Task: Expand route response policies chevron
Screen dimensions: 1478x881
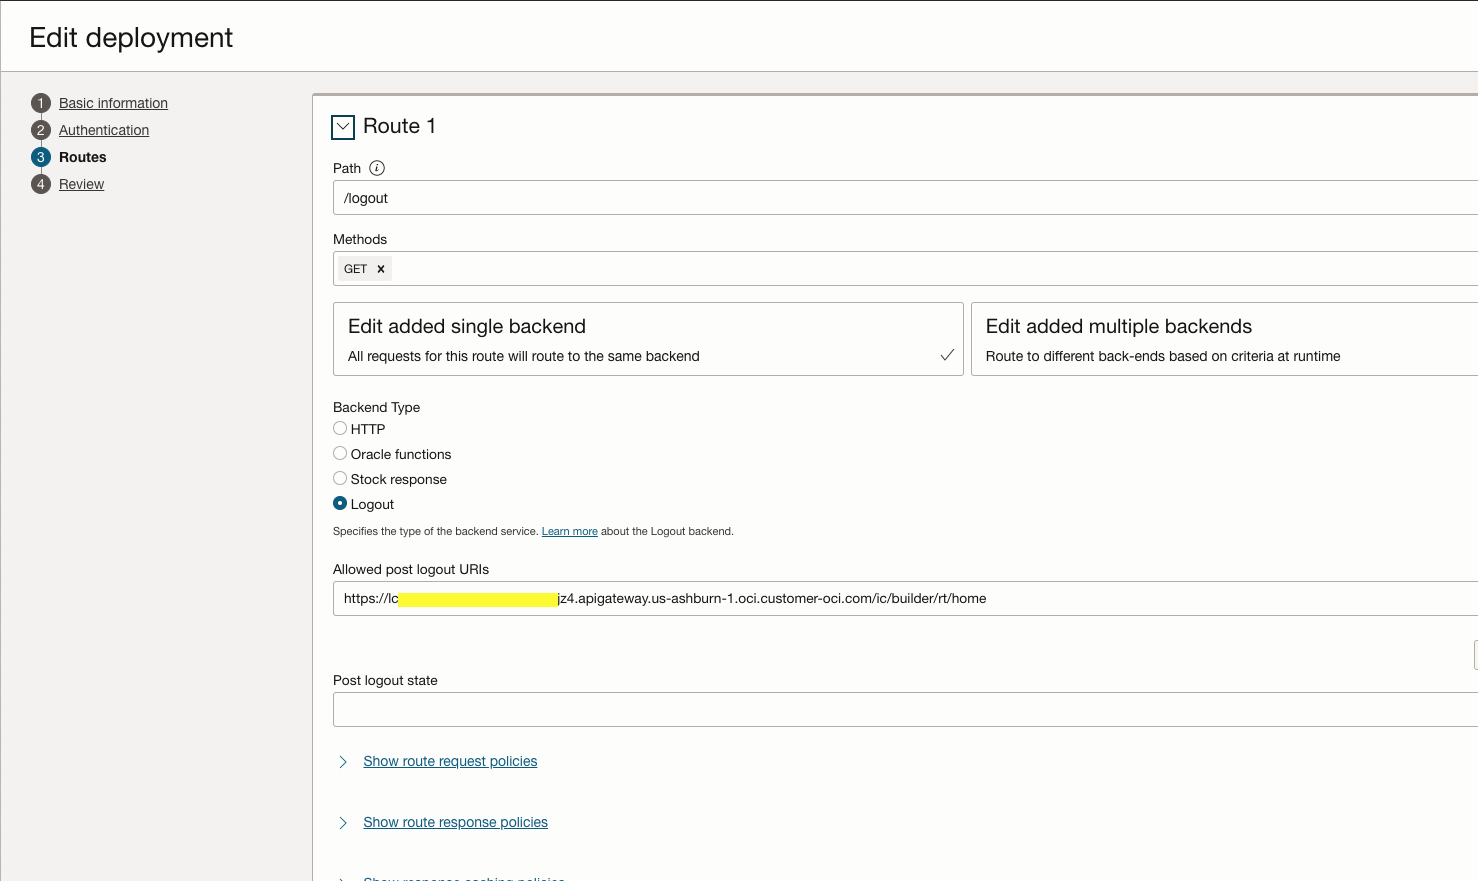Action: [343, 823]
